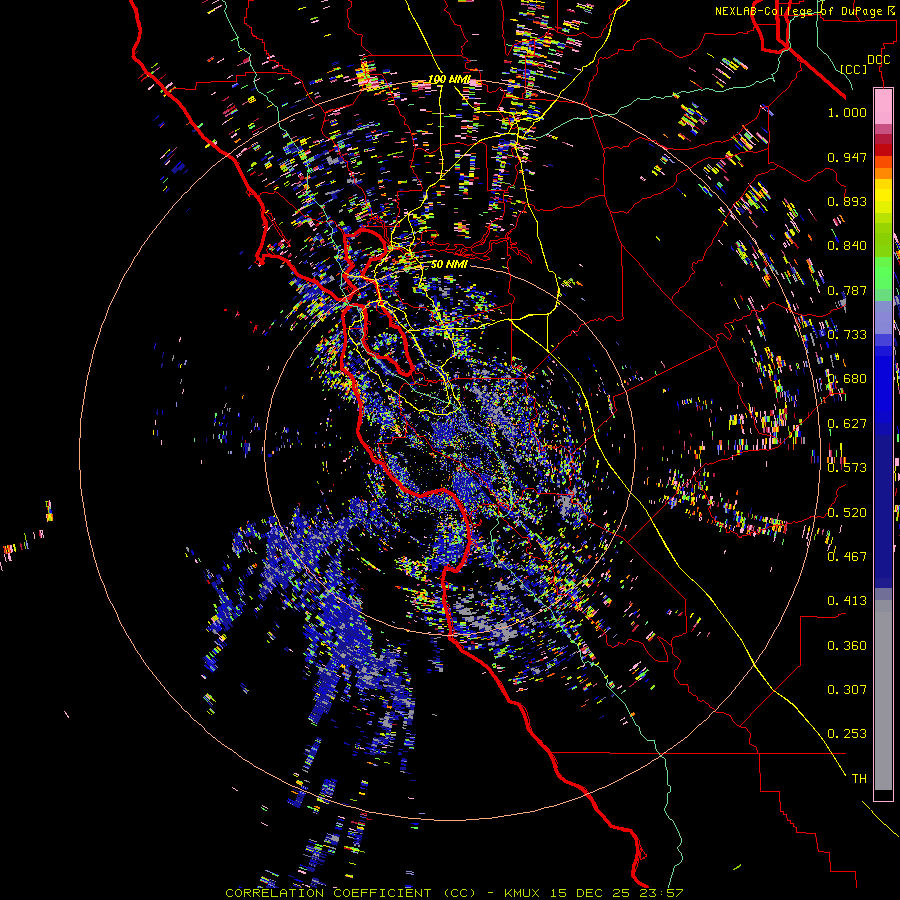Viewport: 900px width, 900px height.
Task: Click the 0.307 legend value
Action: (x=847, y=690)
